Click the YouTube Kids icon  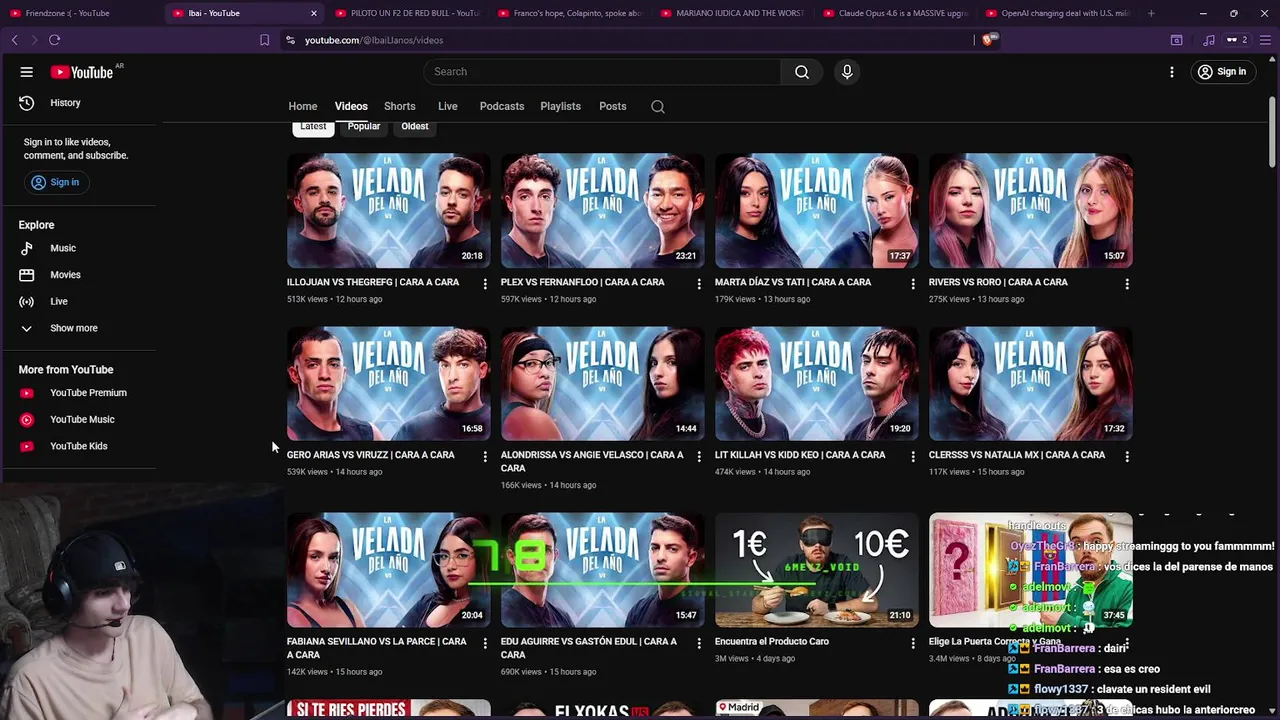[27, 446]
